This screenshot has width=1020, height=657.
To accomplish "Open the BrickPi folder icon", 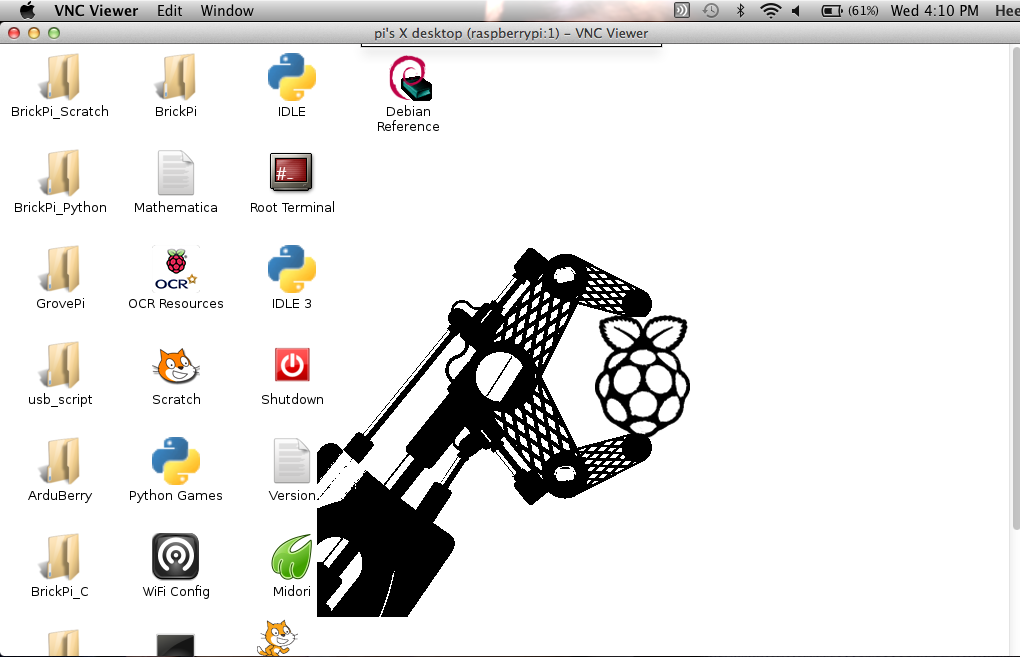I will point(176,77).
